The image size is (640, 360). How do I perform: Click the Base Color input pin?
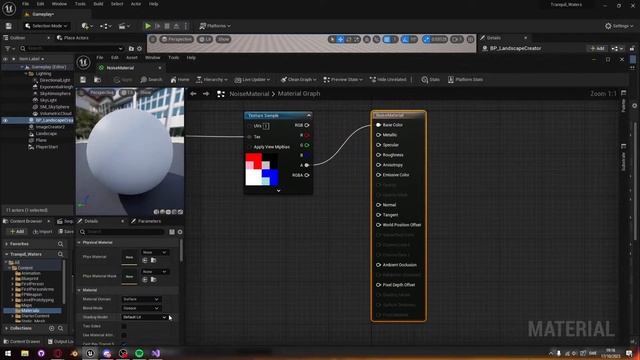pyautogui.click(x=378, y=125)
